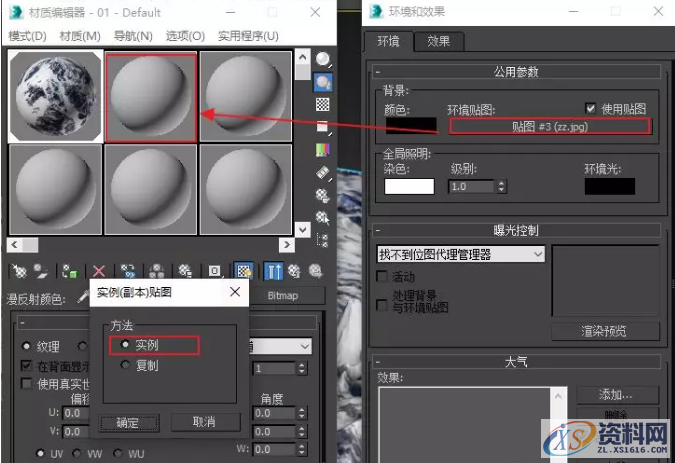The image size is (675, 463).
Task: Select the VW radio button
Action: pyautogui.click(x=77, y=453)
